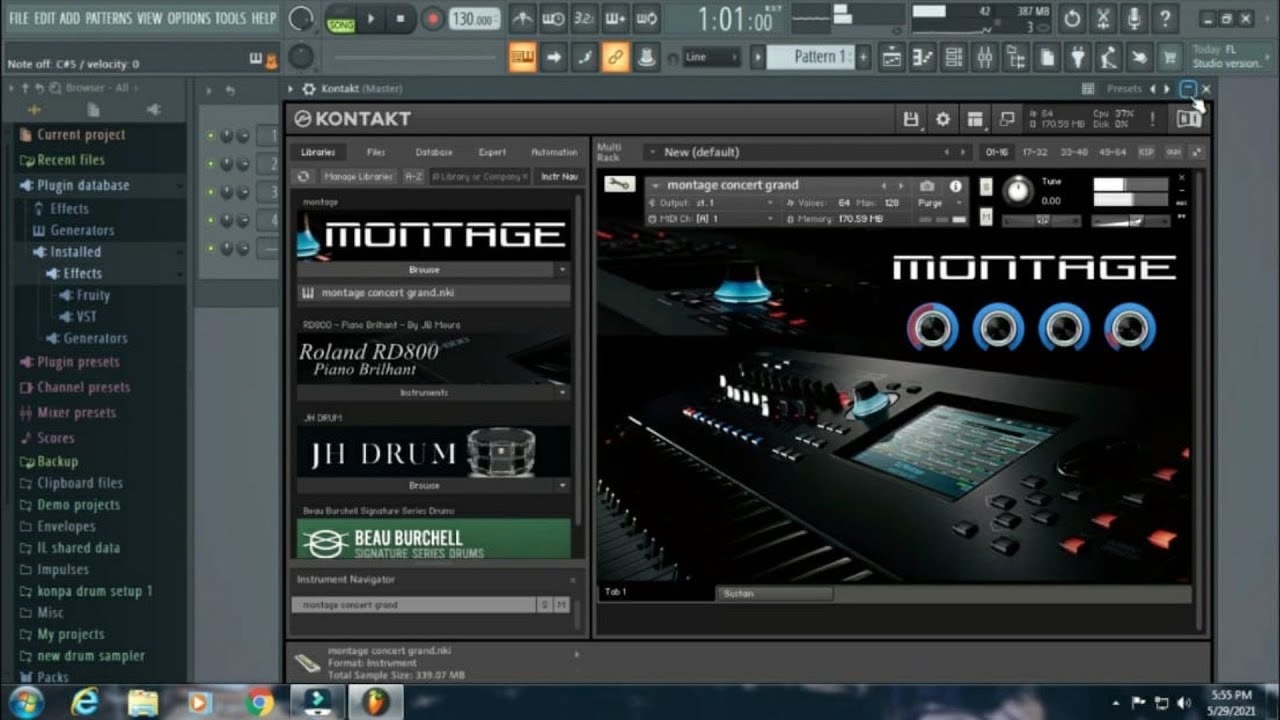This screenshot has width=1280, height=720.
Task: Open FL Studio shop cart icon
Action: 1168,57
